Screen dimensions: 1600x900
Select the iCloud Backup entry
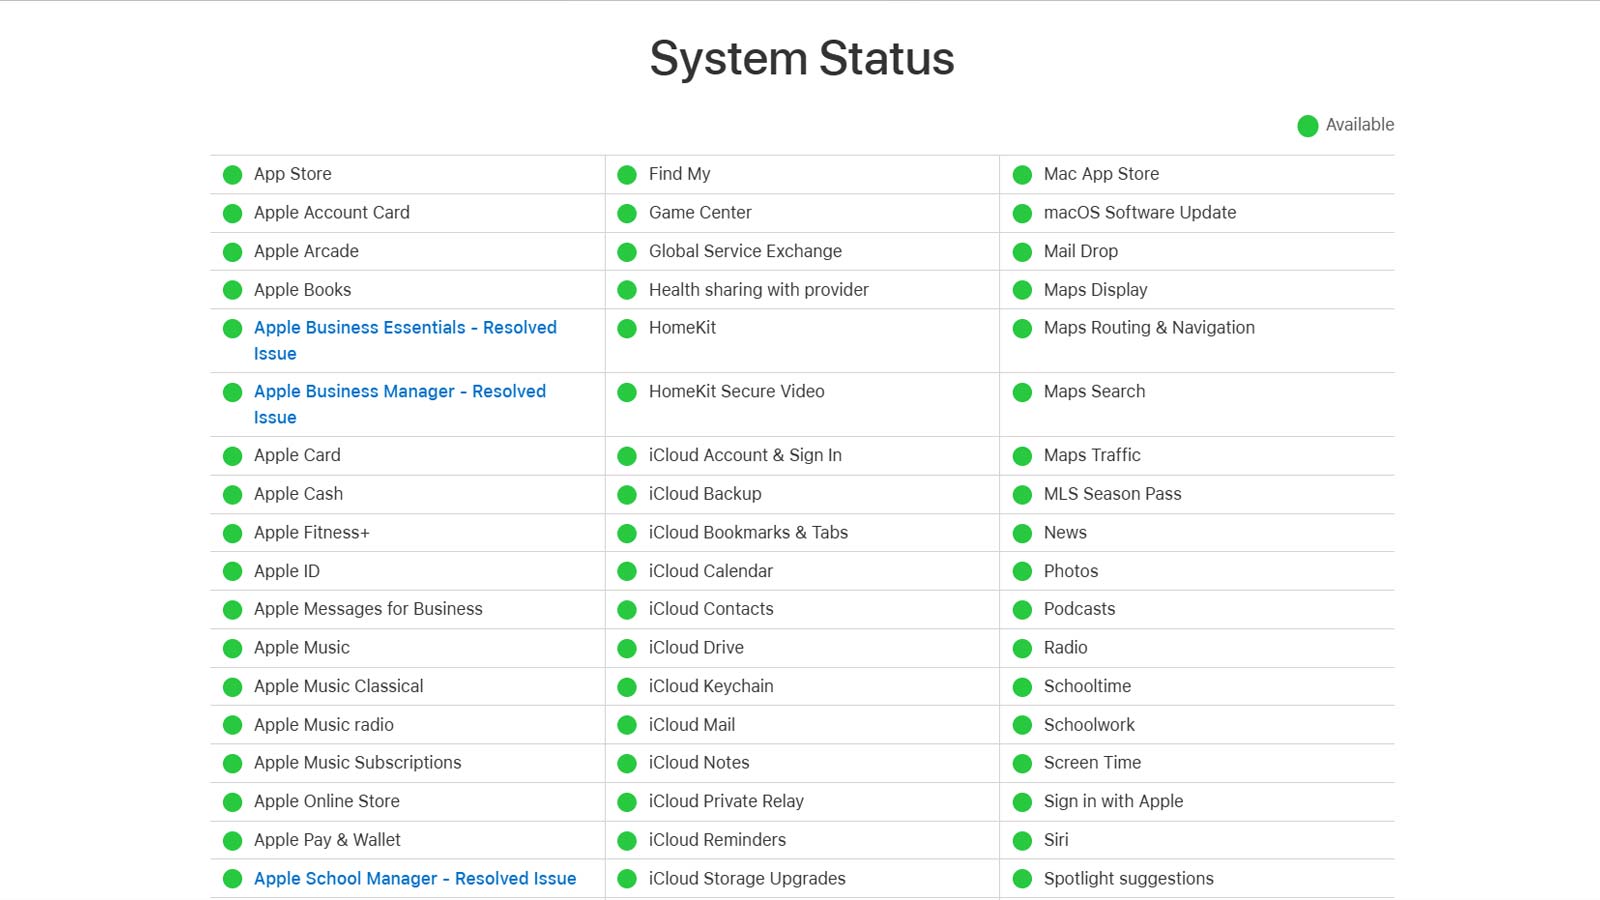click(705, 494)
